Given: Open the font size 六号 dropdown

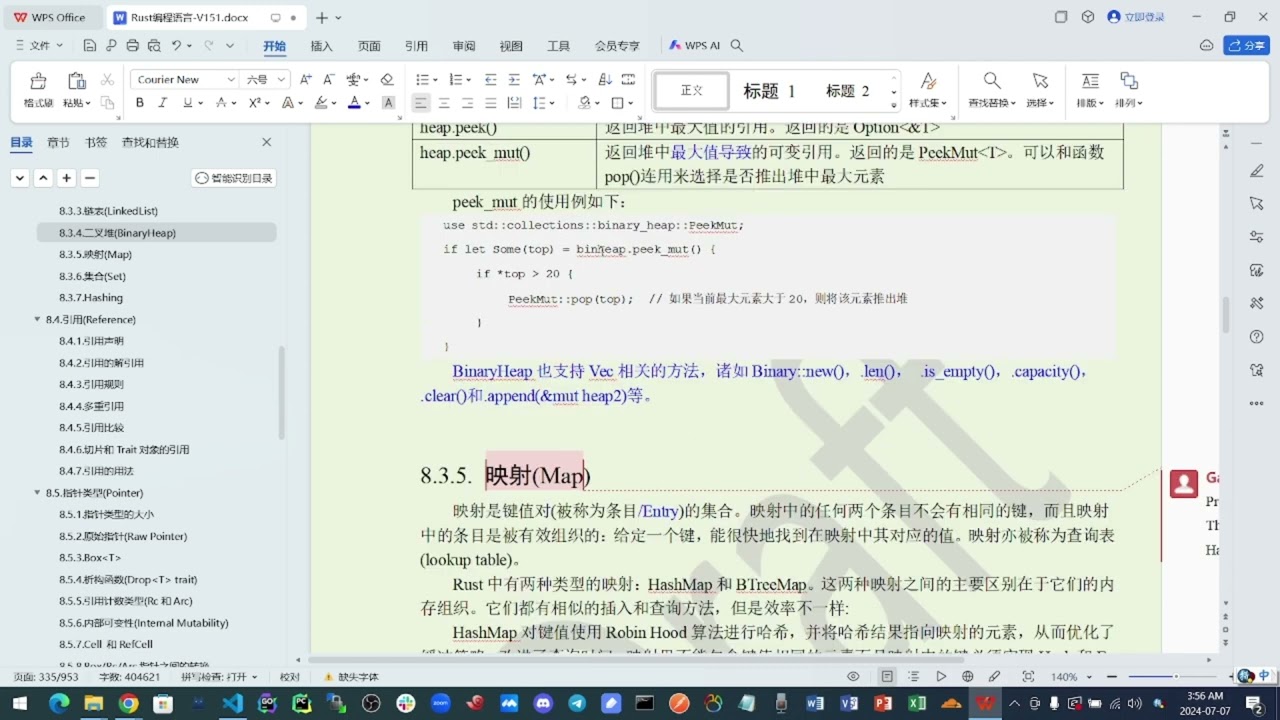Looking at the screenshot, I should 281,80.
